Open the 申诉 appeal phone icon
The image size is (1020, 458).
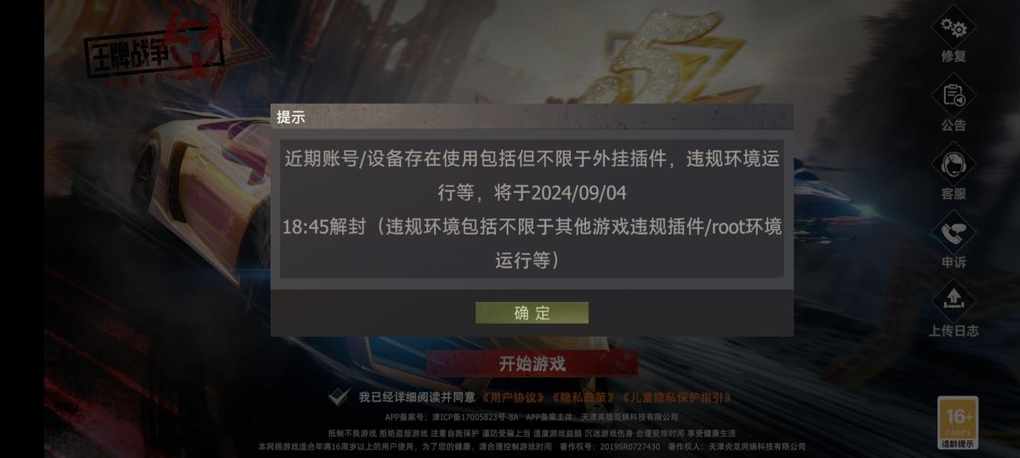point(953,233)
